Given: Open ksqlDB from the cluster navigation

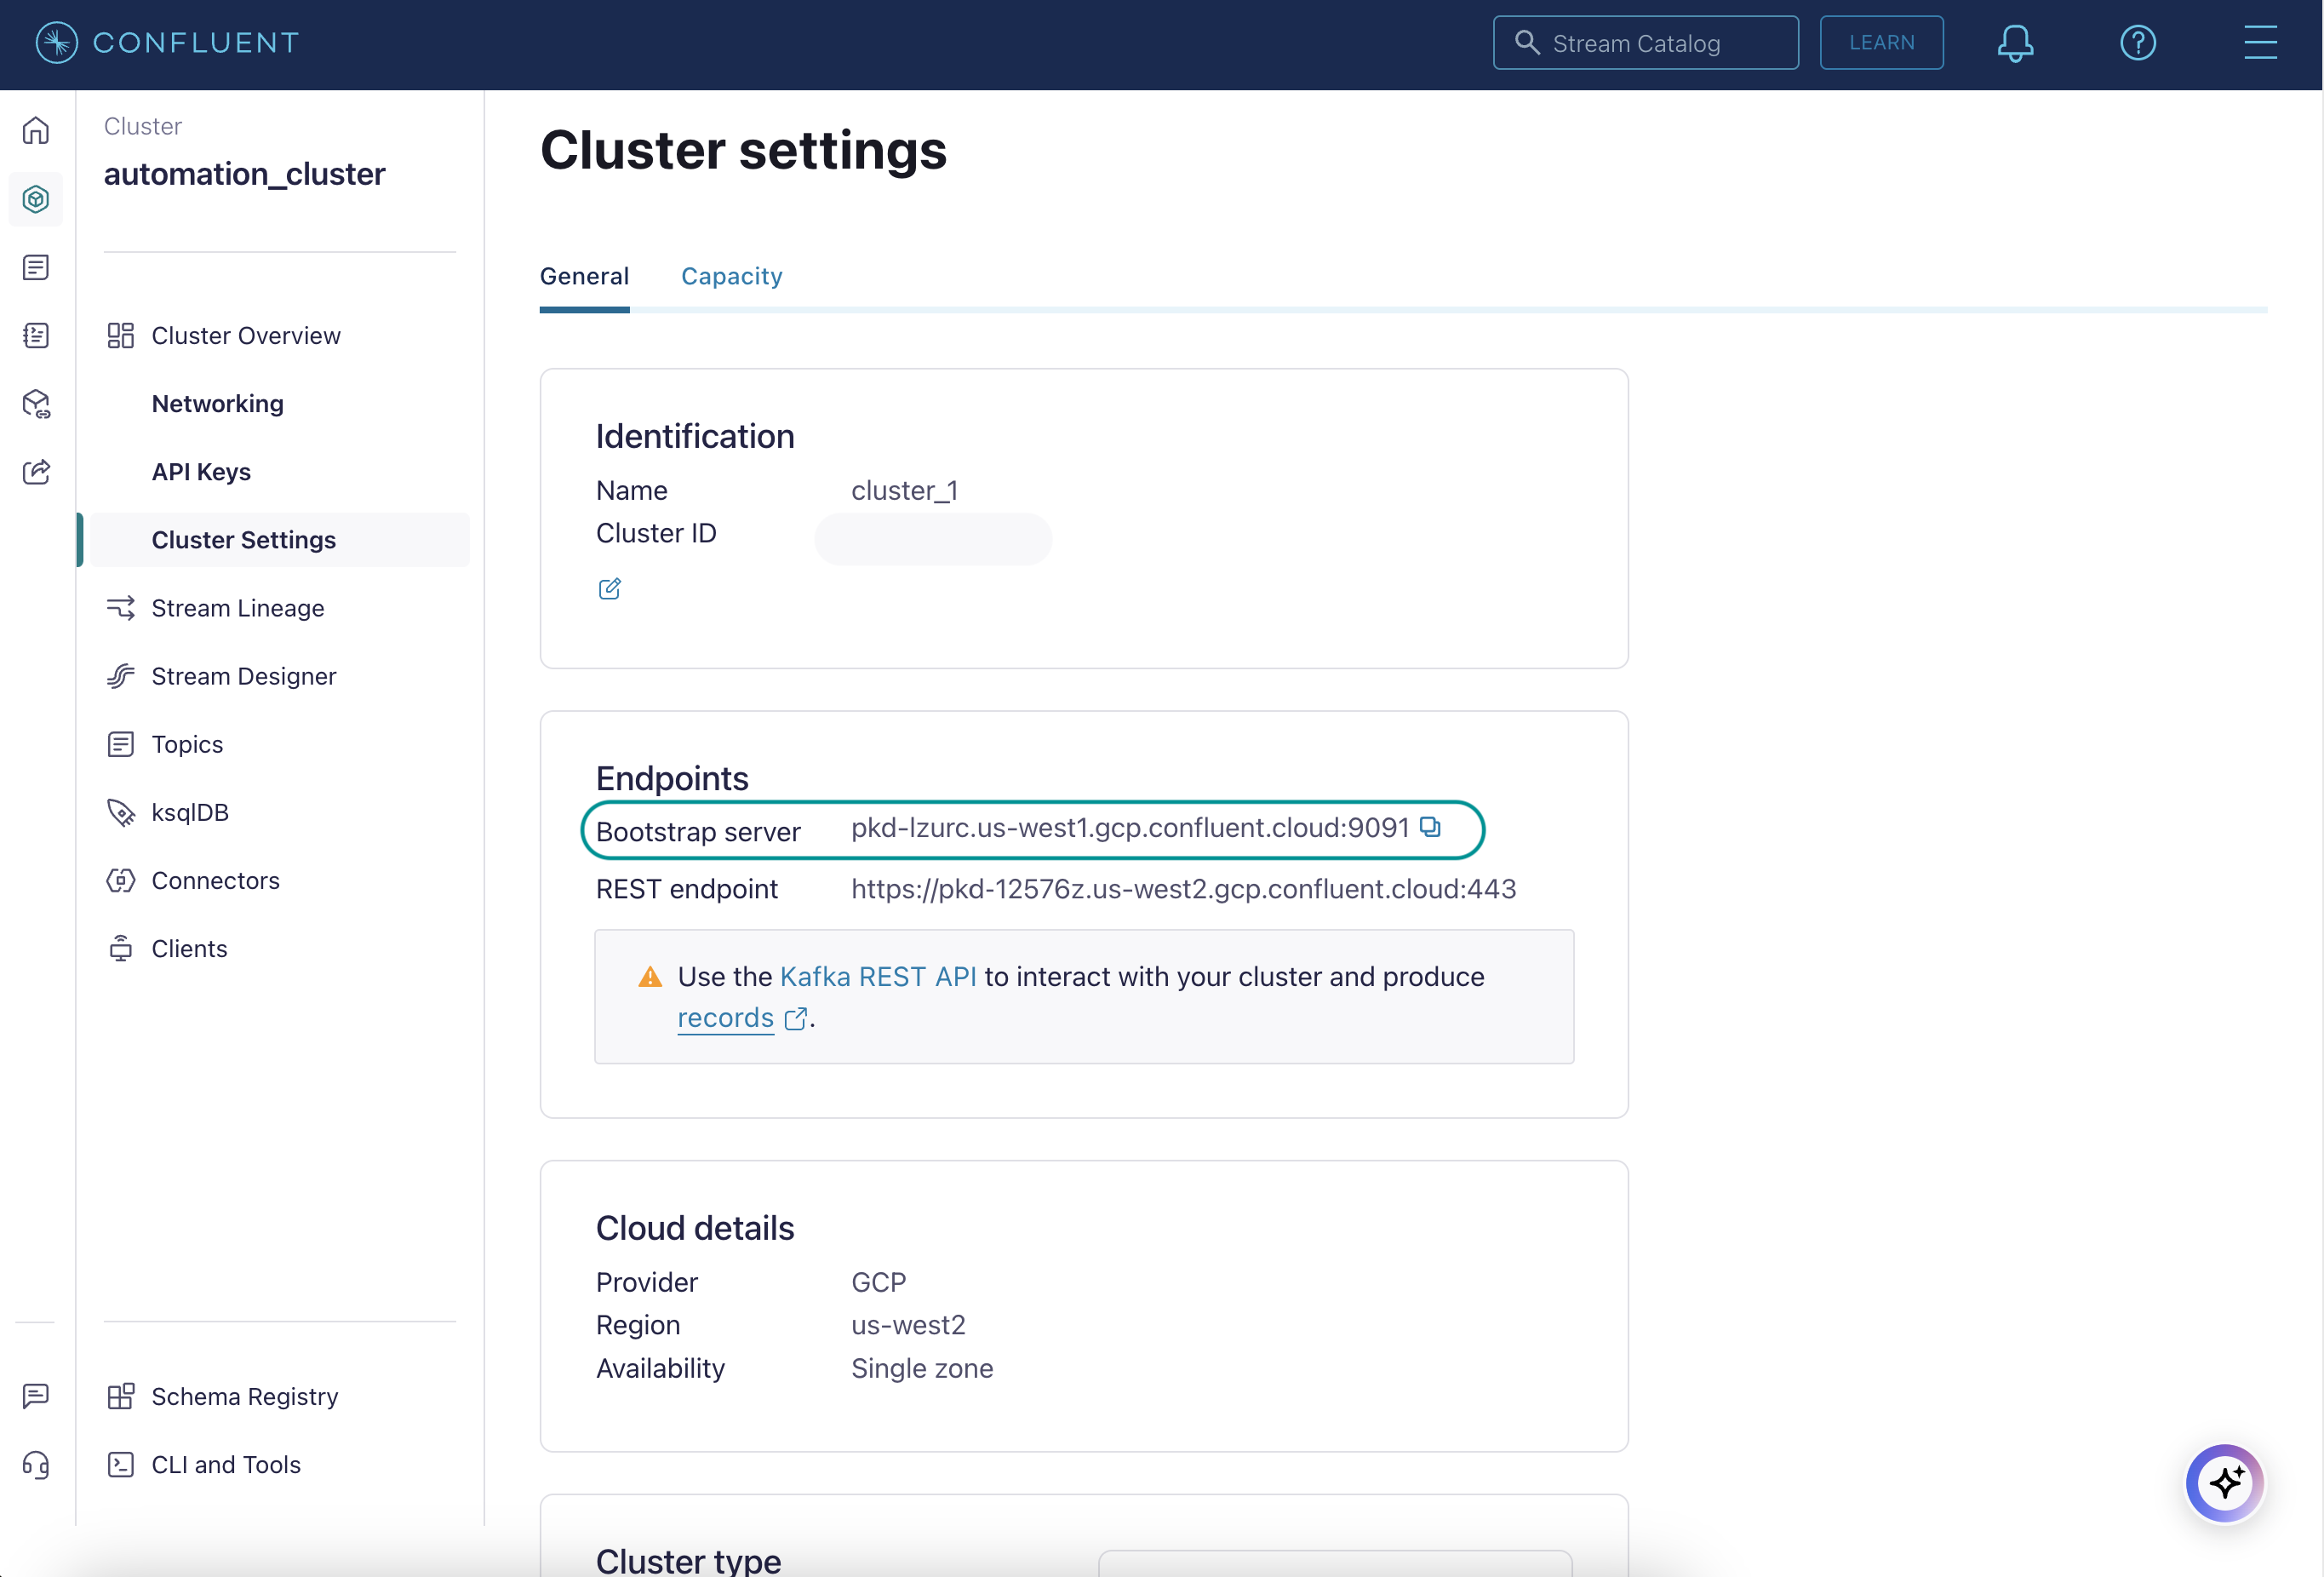Looking at the screenshot, I should (189, 812).
